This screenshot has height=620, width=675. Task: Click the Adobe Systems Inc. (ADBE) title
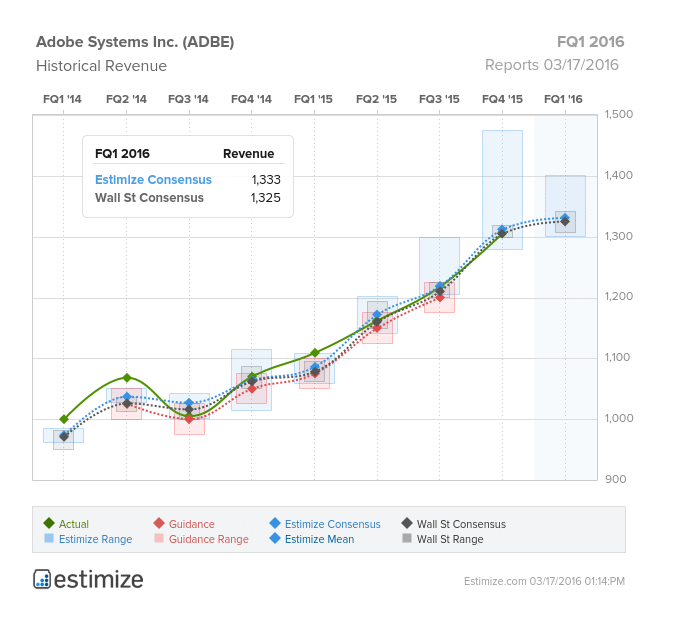pyautogui.click(x=135, y=42)
